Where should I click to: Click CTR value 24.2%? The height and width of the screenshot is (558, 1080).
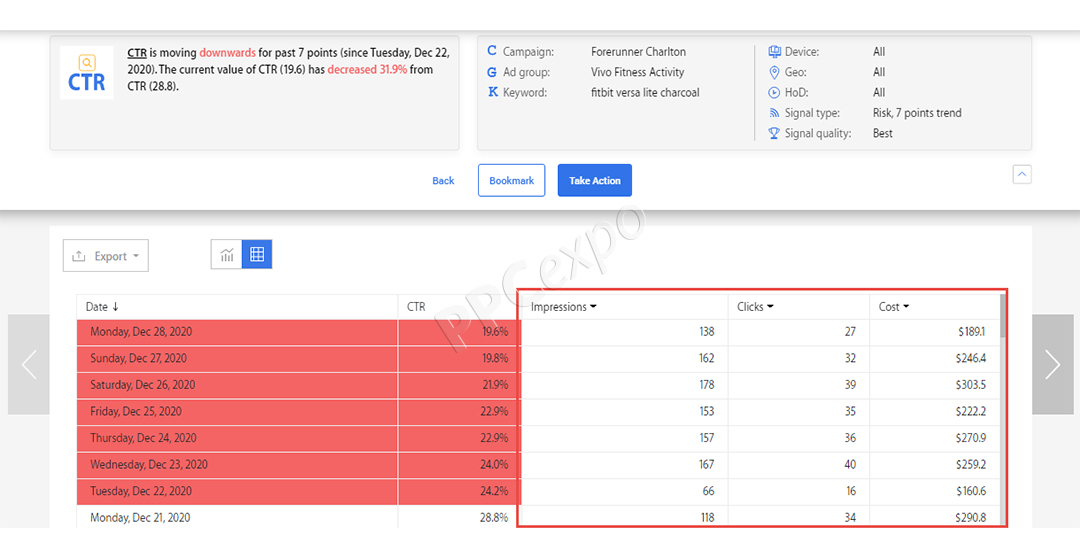tap(495, 491)
